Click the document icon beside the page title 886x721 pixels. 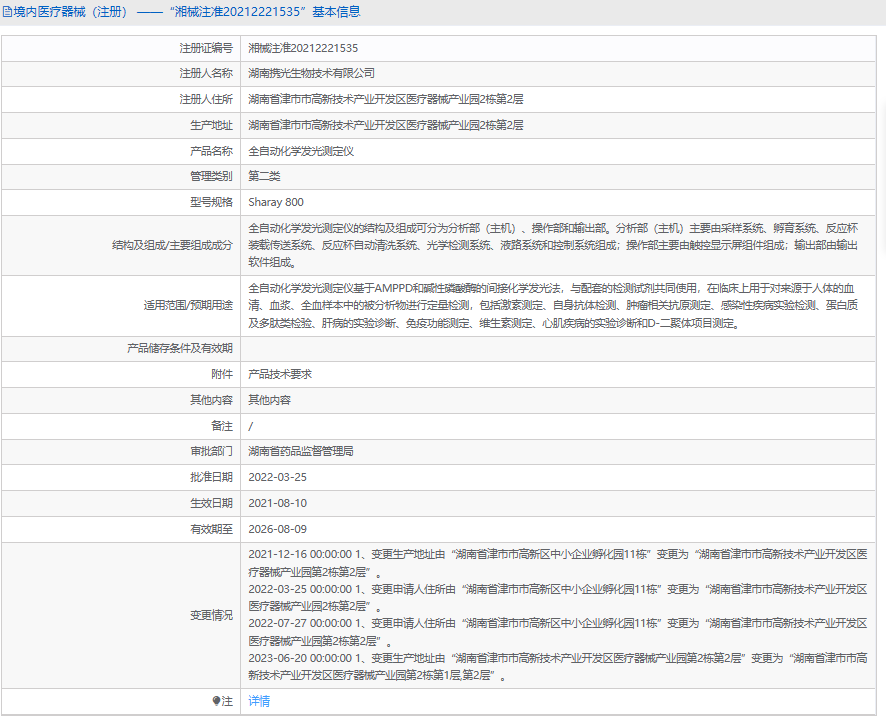(7, 12)
